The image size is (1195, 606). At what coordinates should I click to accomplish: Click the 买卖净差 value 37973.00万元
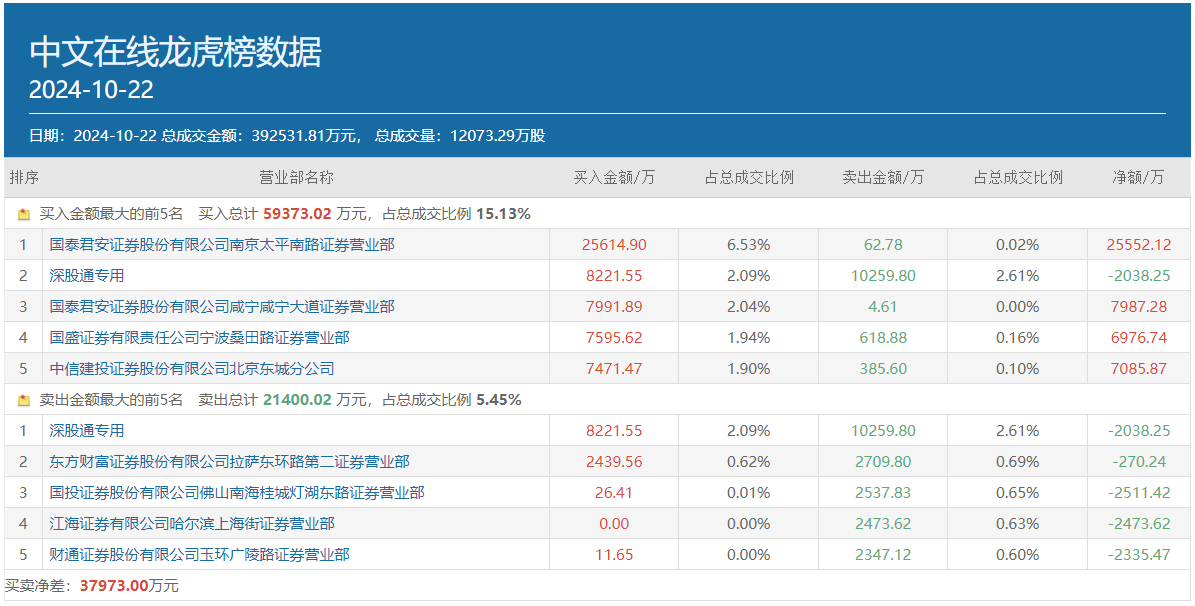click(x=129, y=586)
